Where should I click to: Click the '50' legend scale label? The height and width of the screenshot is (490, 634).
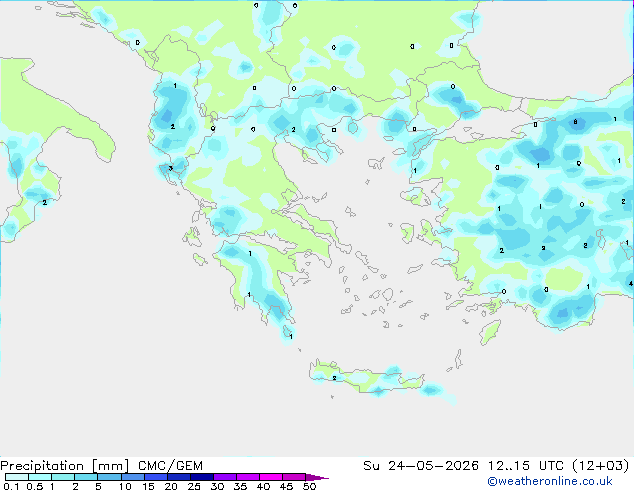pos(310,486)
